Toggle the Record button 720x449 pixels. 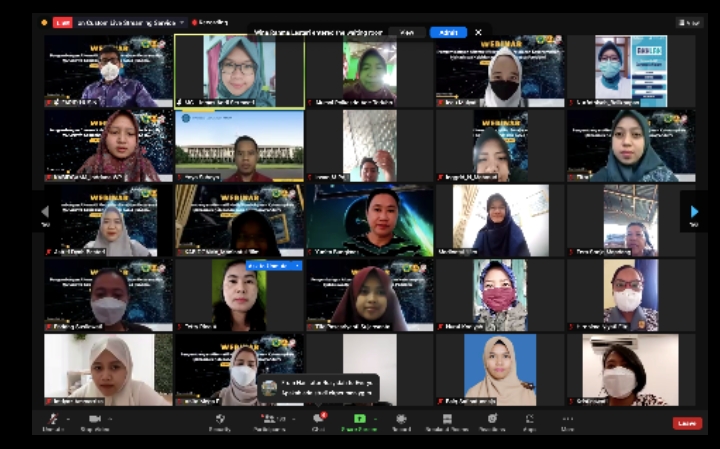coord(401,422)
